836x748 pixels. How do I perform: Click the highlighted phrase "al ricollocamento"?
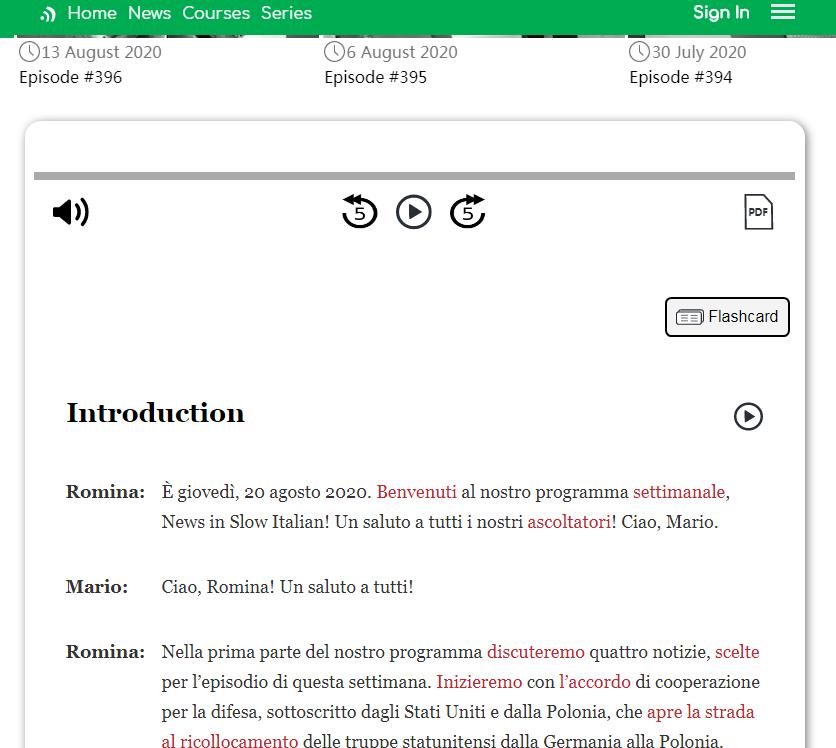[230, 741]
